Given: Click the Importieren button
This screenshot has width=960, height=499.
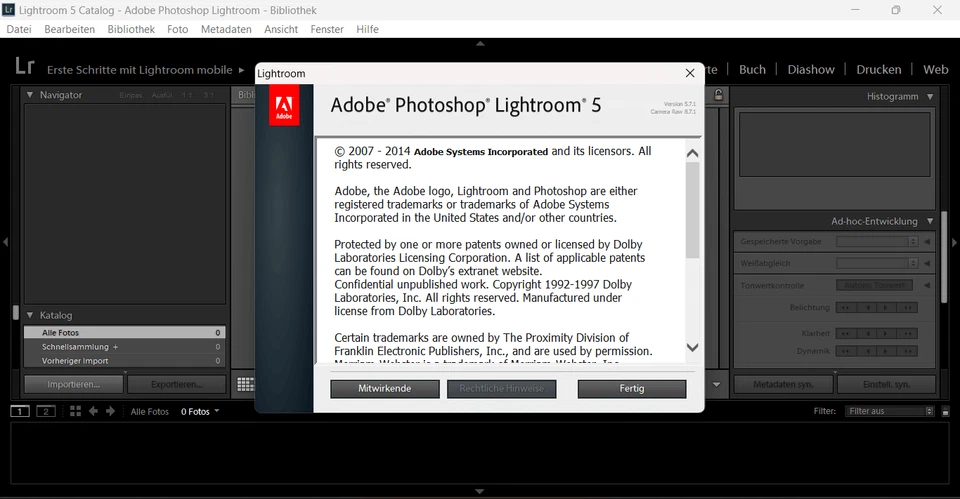Looking at the screenshot, I should [x=73, y=385].
